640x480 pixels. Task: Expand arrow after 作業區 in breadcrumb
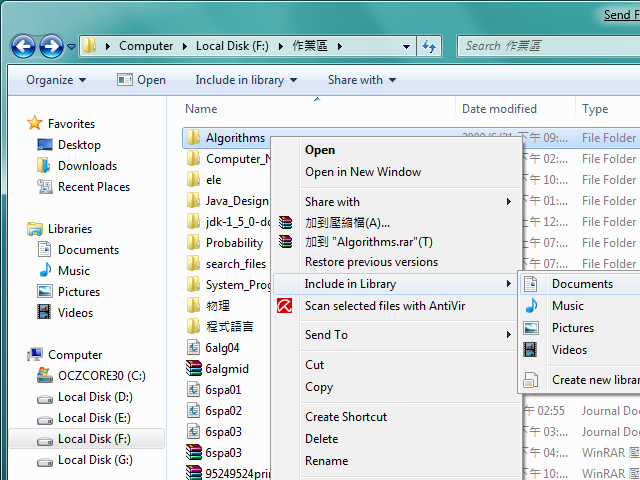coord(340,47)
